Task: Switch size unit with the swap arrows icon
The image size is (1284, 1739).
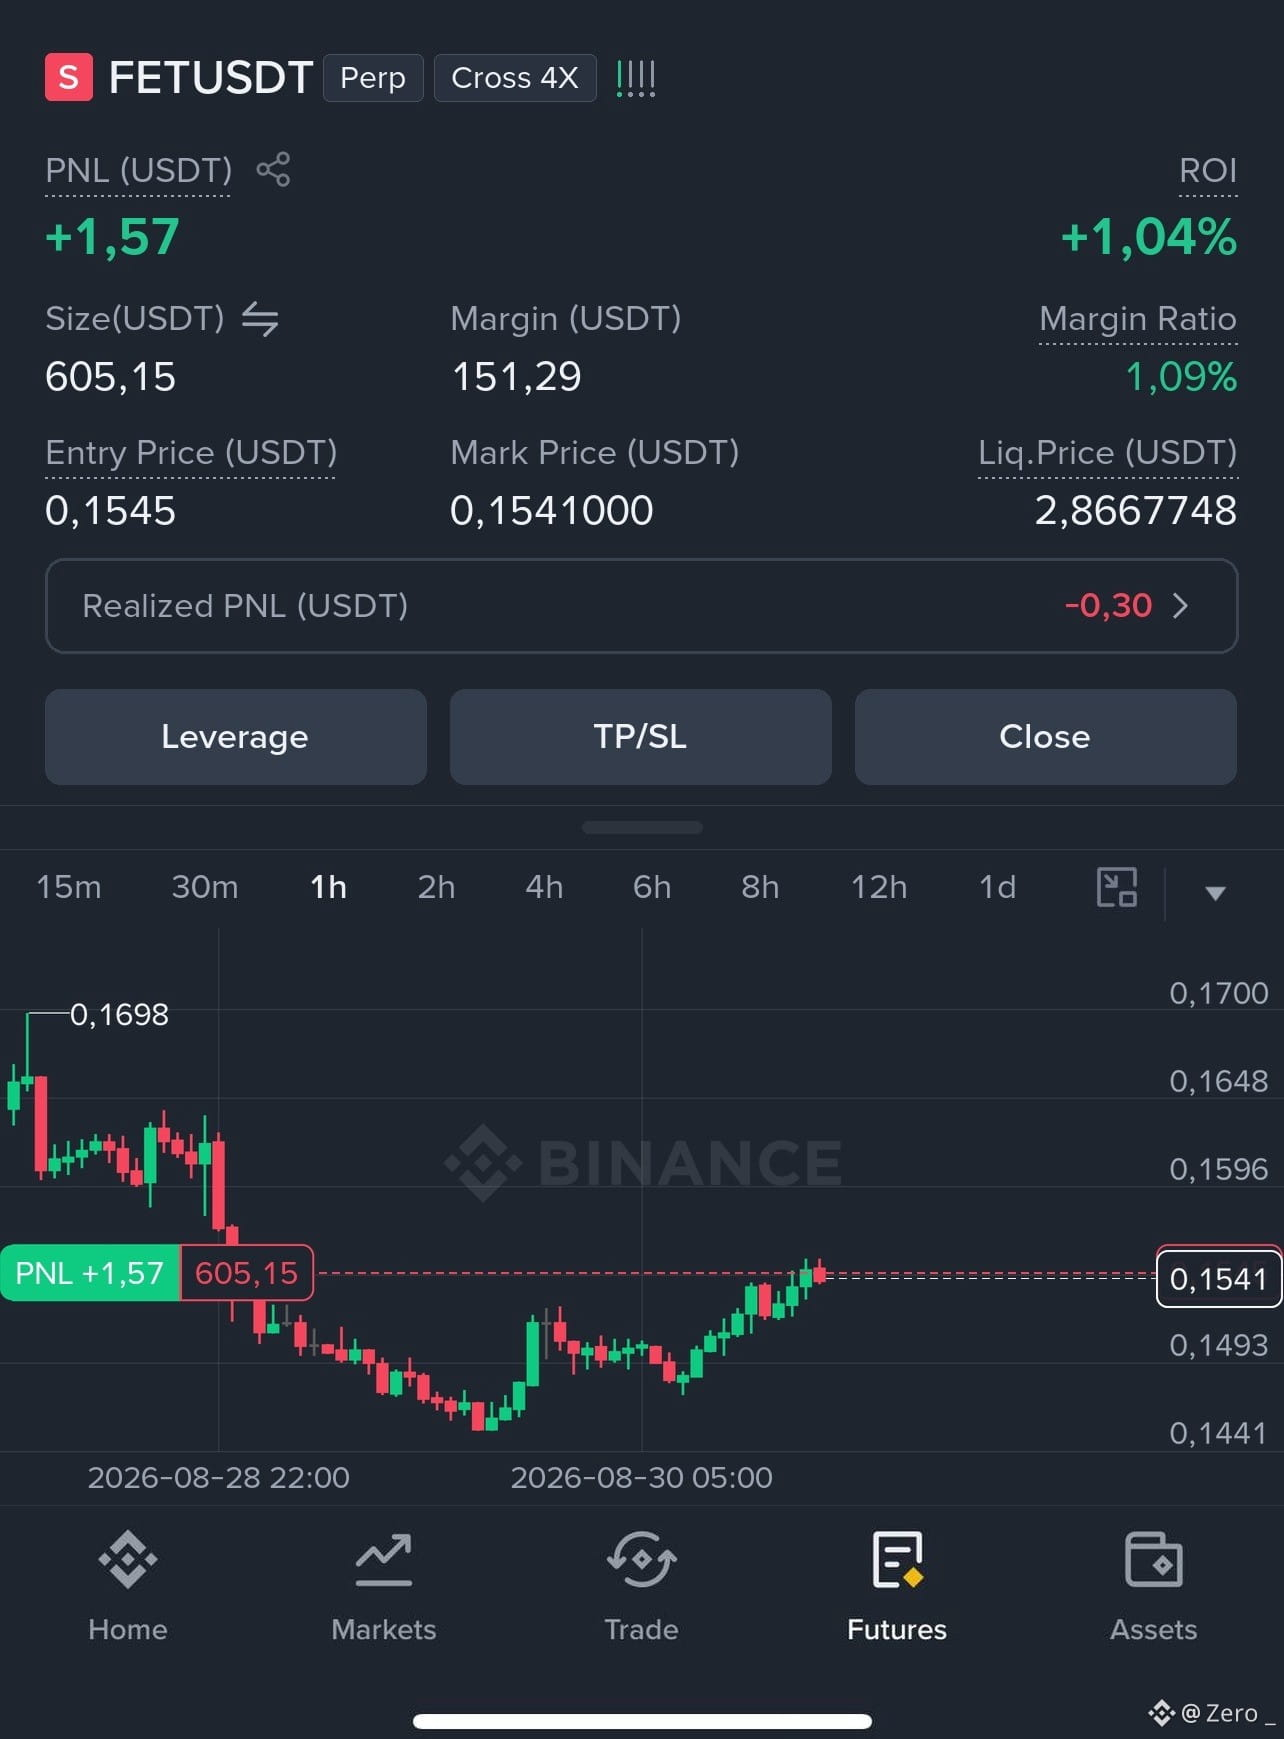Action: pyautogui.click(x=260, y=319)
